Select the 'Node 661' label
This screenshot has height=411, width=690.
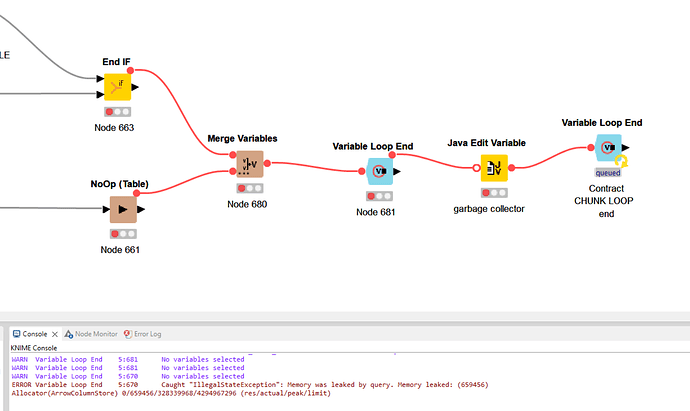(x=120, y=250)
